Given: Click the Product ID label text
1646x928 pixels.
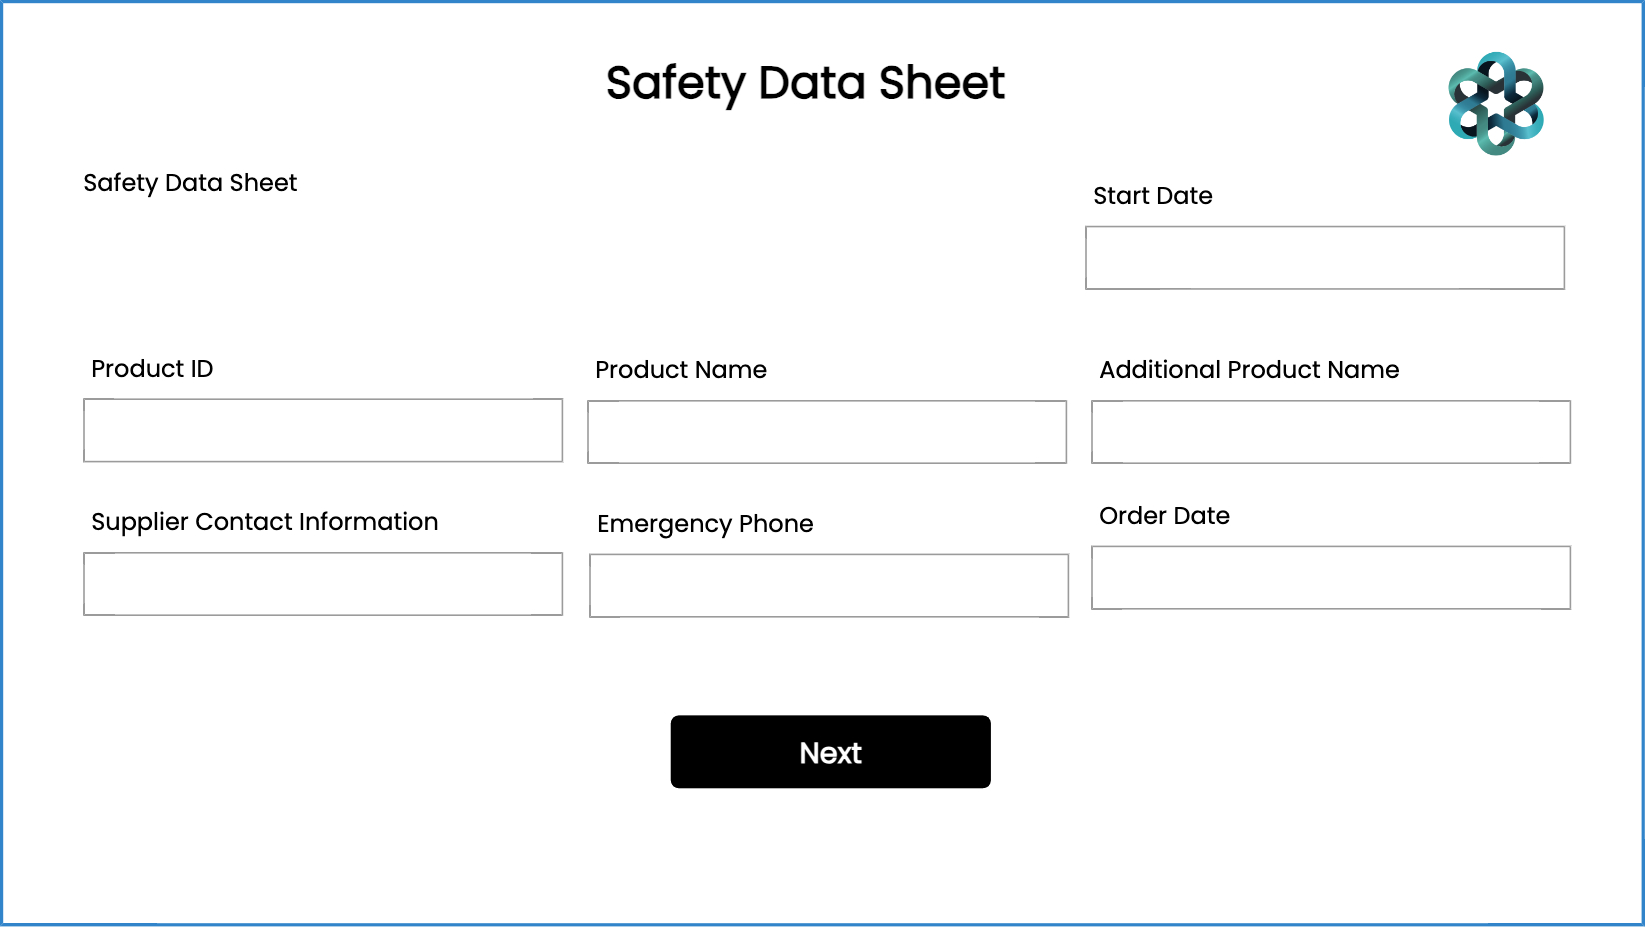Looking at the screenshot, I should click(152, 369).
